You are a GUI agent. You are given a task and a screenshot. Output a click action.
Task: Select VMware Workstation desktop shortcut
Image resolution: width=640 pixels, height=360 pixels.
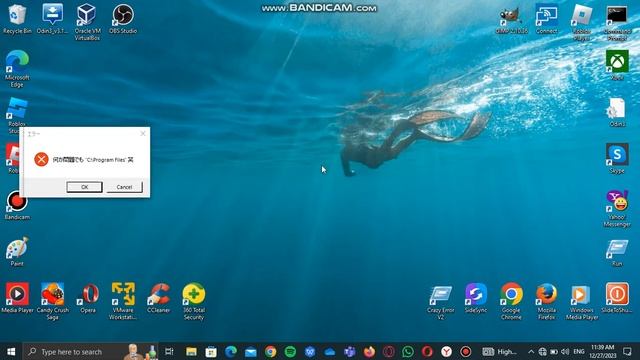tap(123, 301)
